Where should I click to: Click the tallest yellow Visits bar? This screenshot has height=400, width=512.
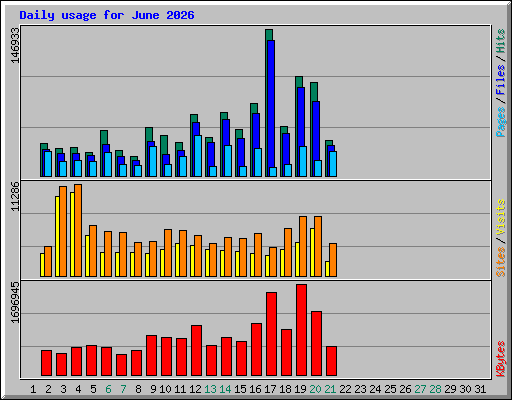72,234
